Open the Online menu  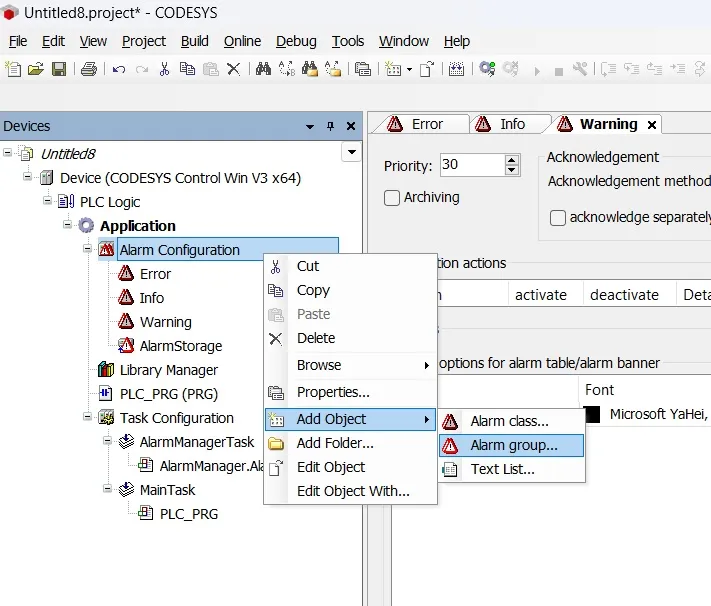pos(242,41)
